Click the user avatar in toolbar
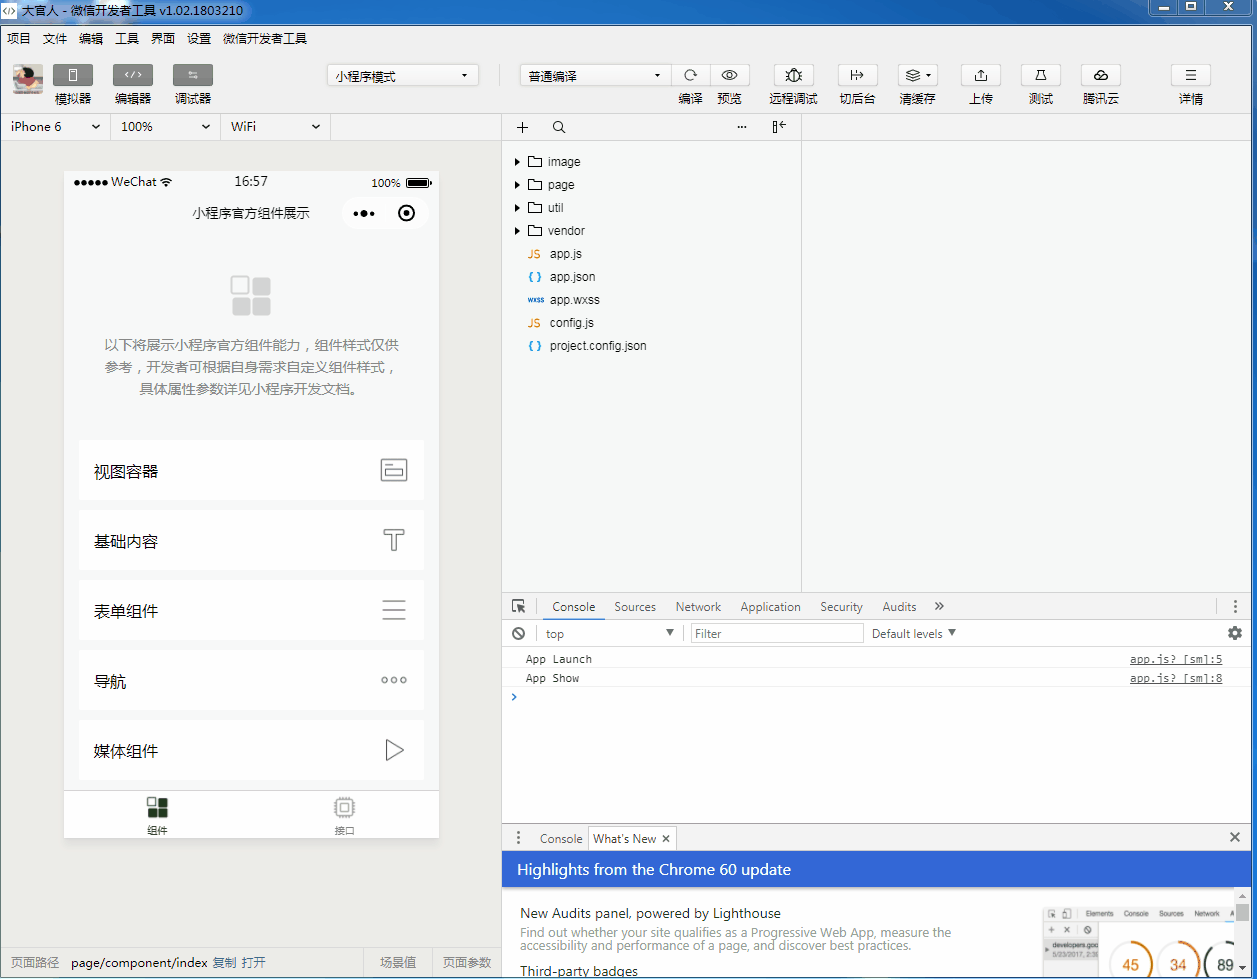 click(x=28, y=79)
